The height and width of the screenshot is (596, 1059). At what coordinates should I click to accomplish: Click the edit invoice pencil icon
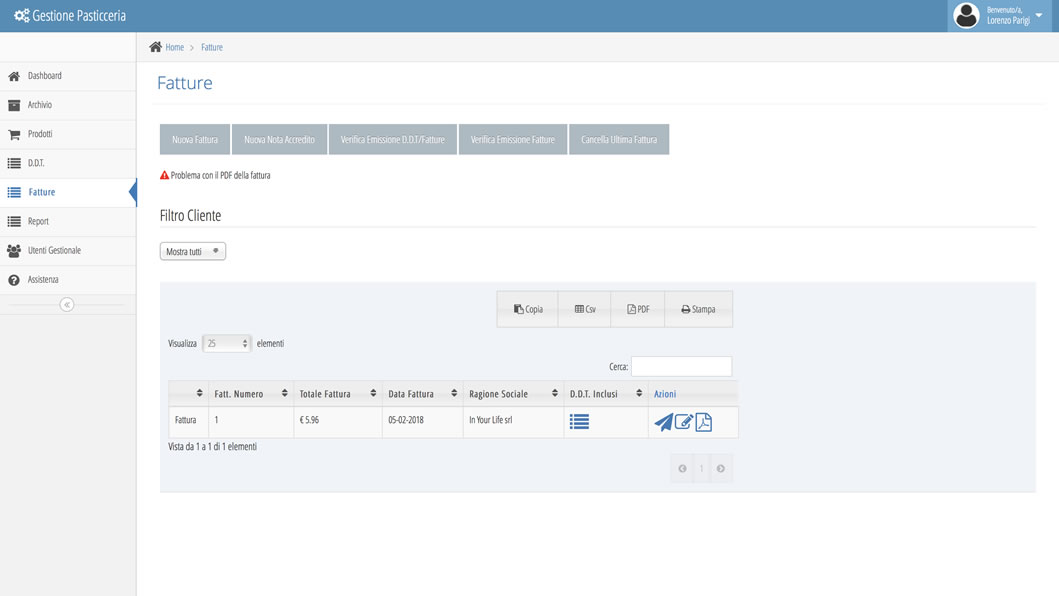pos(684,422)
